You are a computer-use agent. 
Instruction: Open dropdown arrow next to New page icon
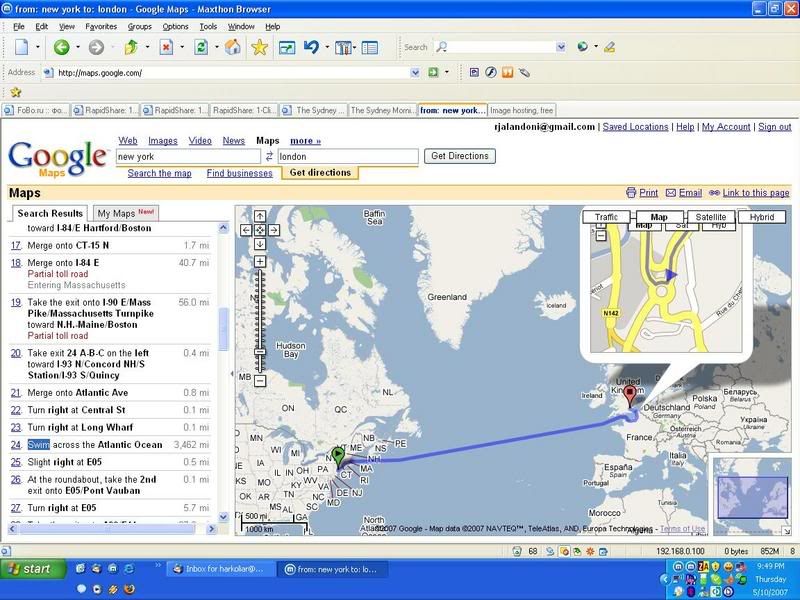click(x=38, y=47)
